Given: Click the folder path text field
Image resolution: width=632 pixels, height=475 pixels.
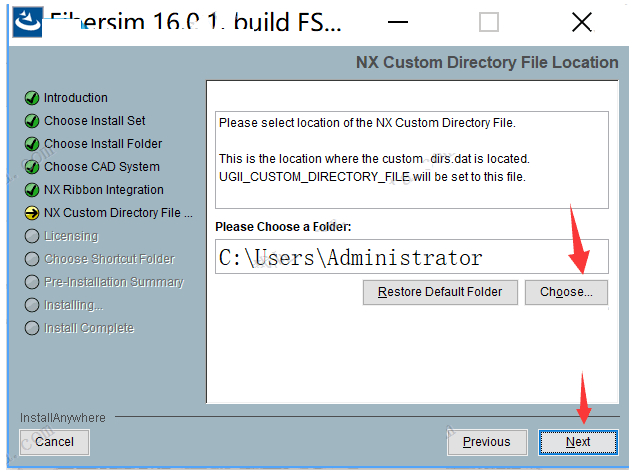Looking at the screenshot, I should pos(412,257).
